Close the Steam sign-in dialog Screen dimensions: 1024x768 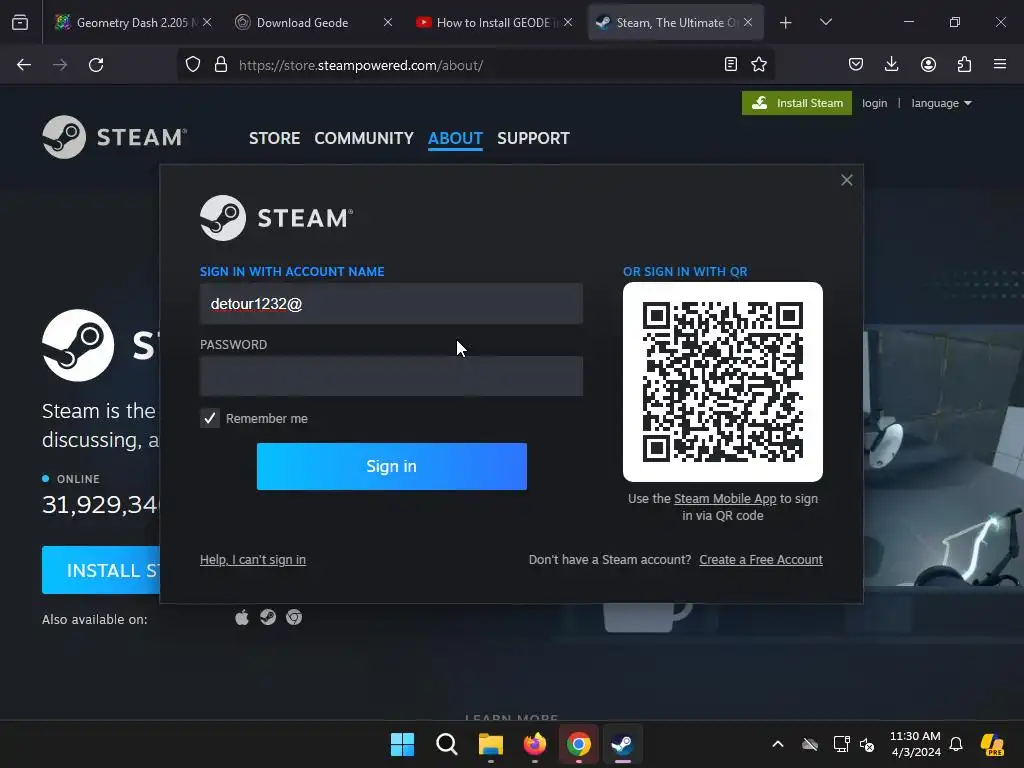846,180
